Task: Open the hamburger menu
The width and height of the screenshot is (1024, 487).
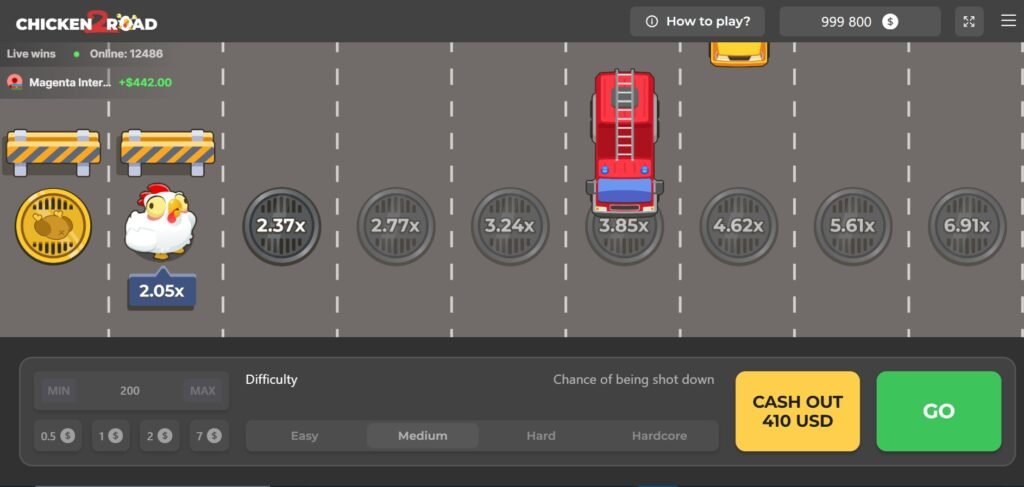Action: [1008, 21]
